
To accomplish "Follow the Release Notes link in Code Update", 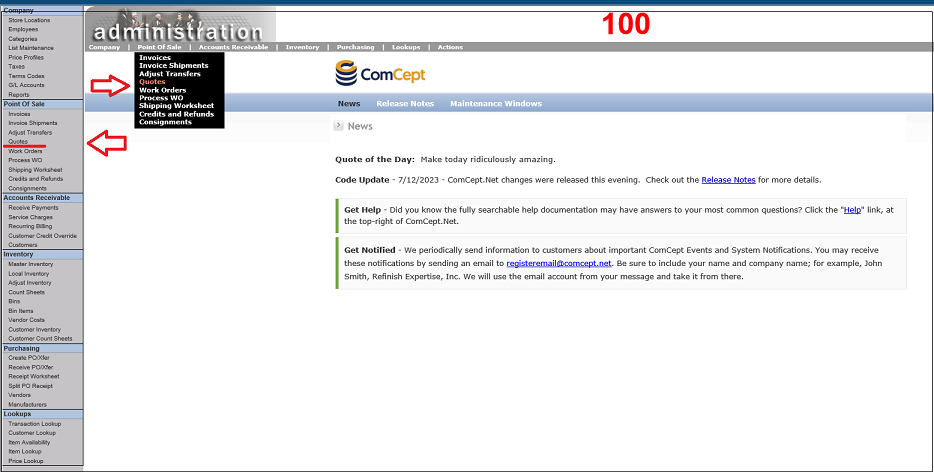I will (x=728, y=180).
